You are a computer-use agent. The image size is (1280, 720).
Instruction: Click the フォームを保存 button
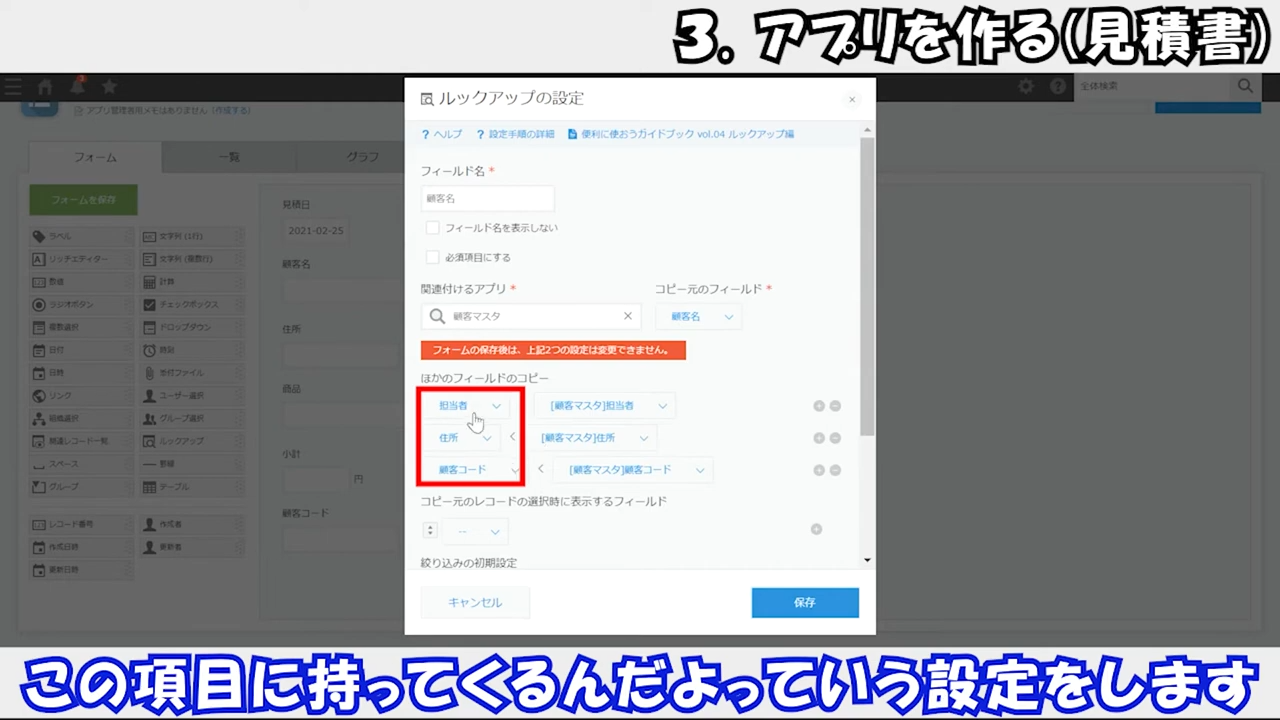[x=84, y=200]
